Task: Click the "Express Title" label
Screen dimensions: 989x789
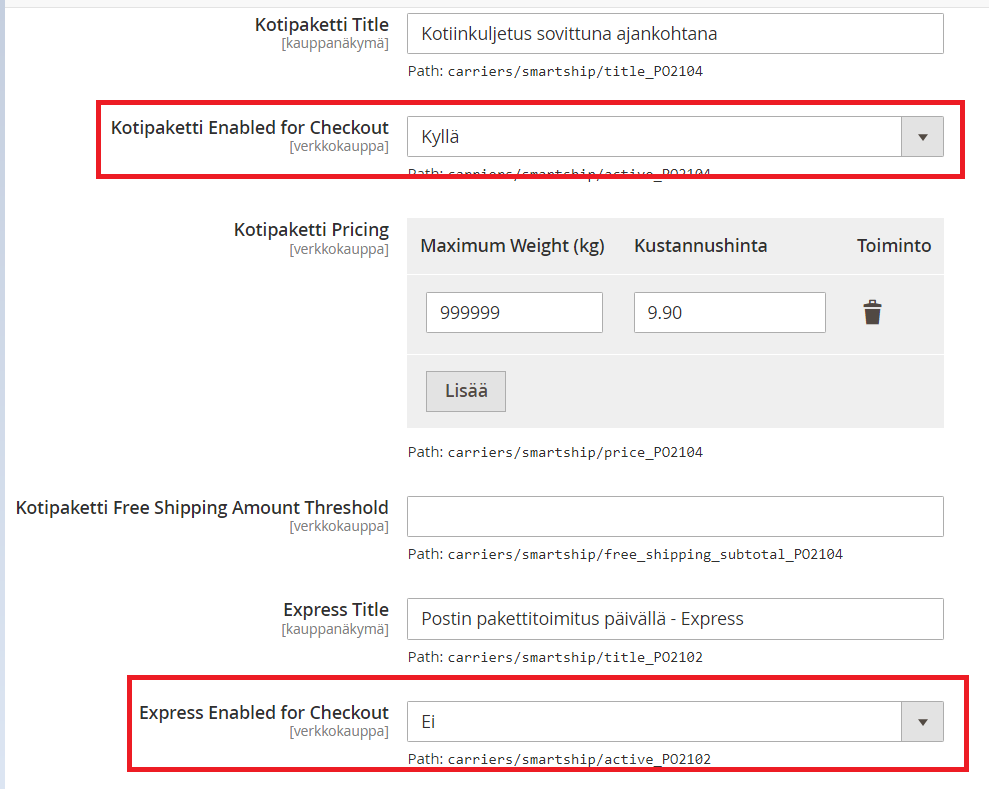Action: (x=336, y=610)
